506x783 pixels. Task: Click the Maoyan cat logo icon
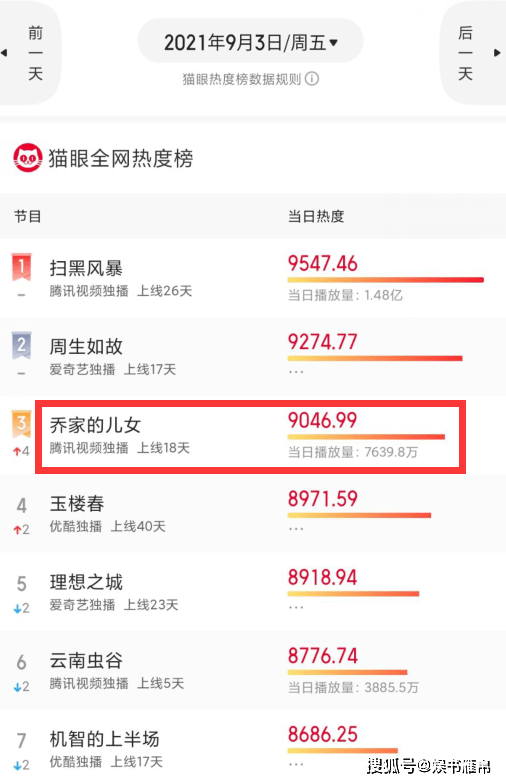click(27, 158)
